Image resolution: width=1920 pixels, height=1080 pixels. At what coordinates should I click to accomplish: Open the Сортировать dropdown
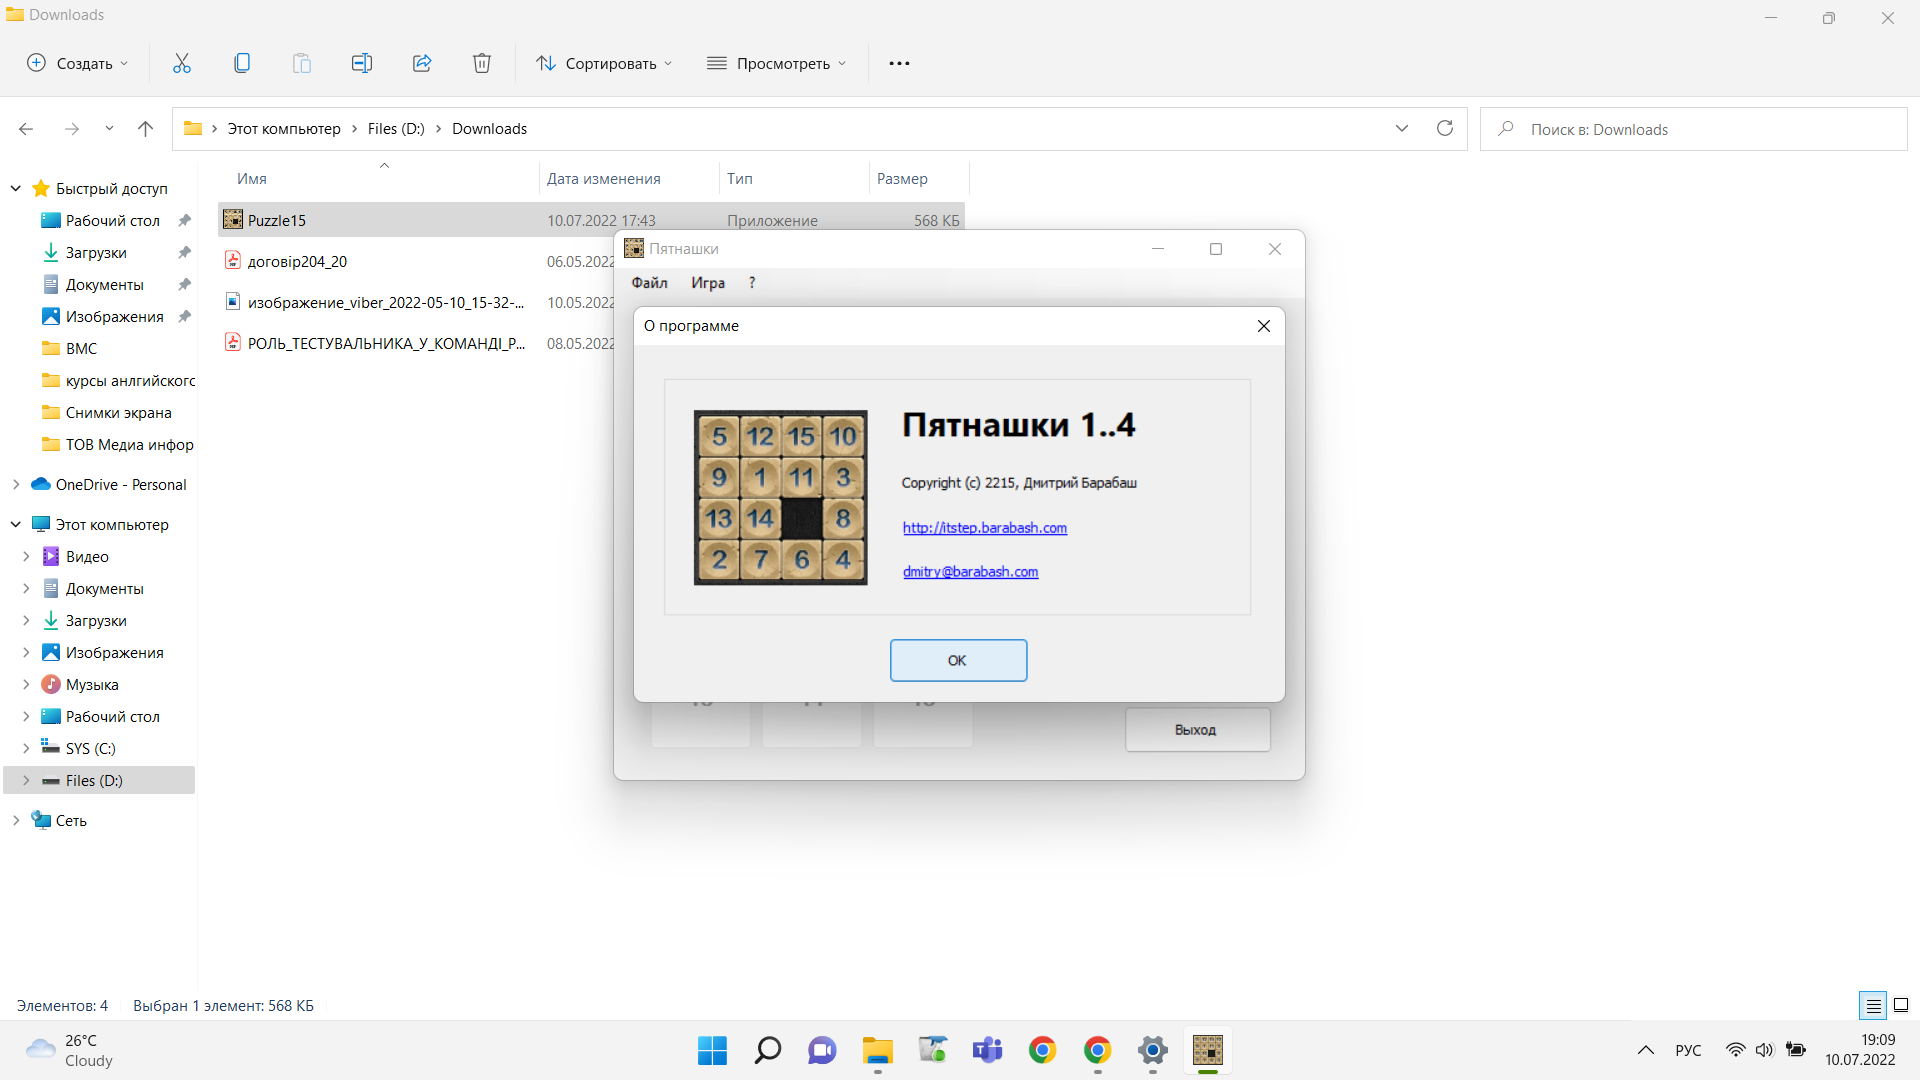point(603,63)
